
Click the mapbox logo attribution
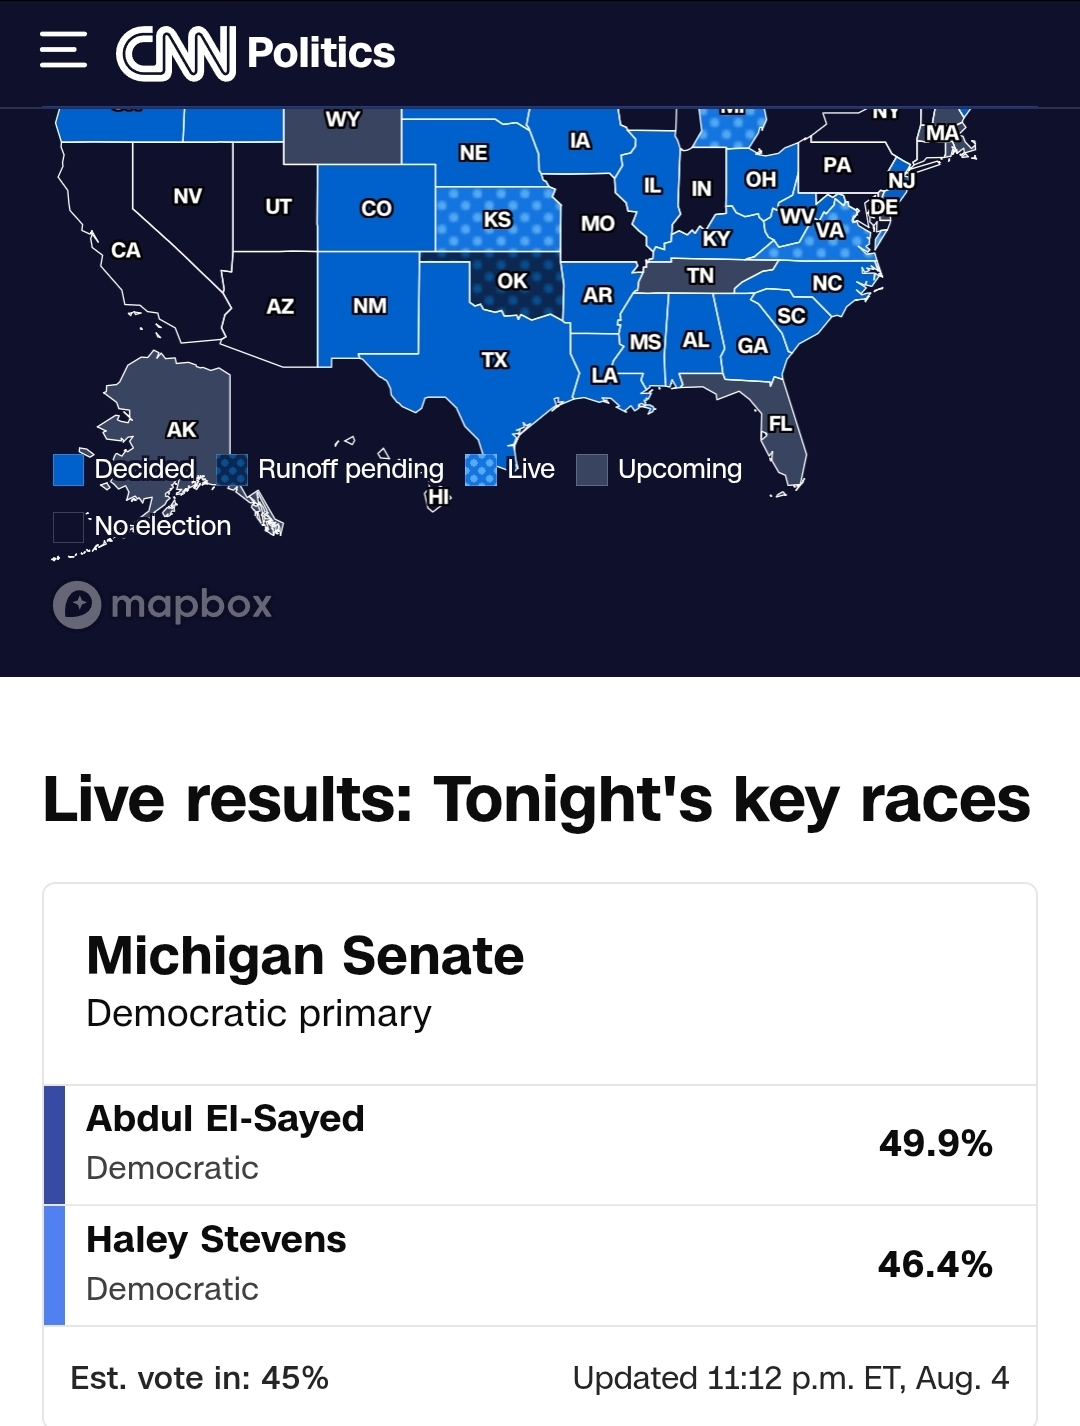pyautogui.click(x=163, y=604)
